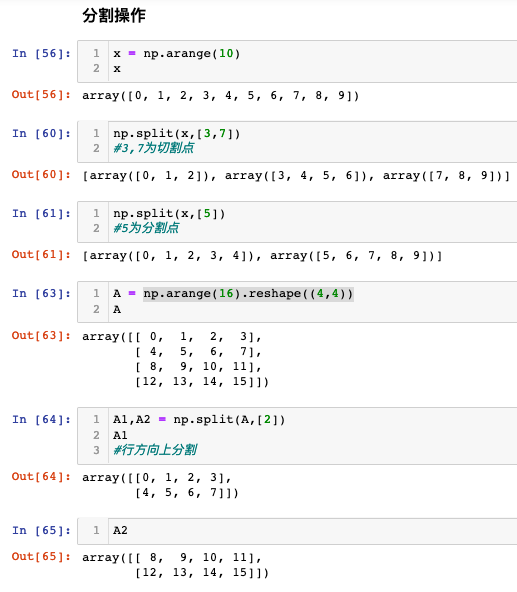
Task: Click the 分割操作 section heading
Action: coord(114,16)
